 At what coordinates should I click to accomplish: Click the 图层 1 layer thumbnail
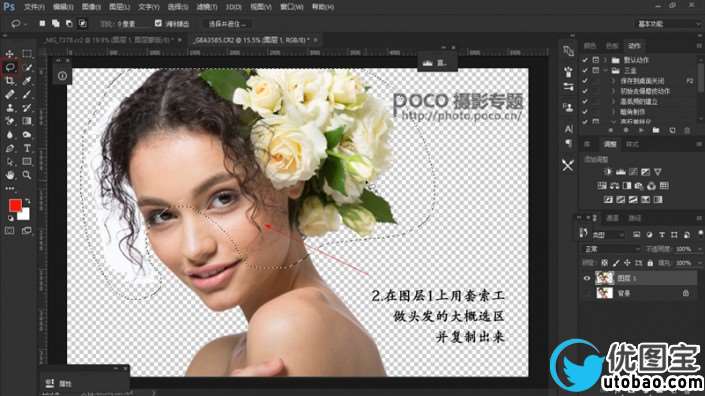[x=604, y=278]
